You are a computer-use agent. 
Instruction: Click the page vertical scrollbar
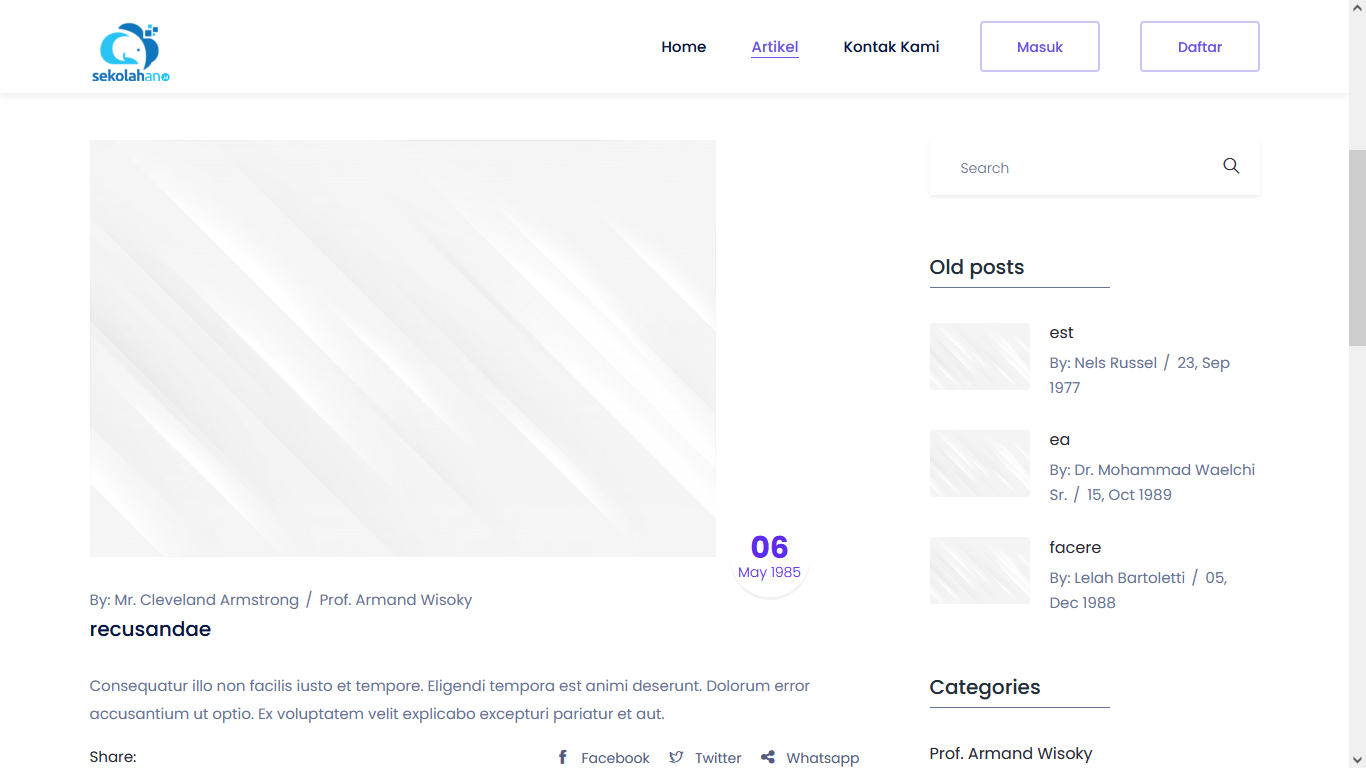[1357, 248]
